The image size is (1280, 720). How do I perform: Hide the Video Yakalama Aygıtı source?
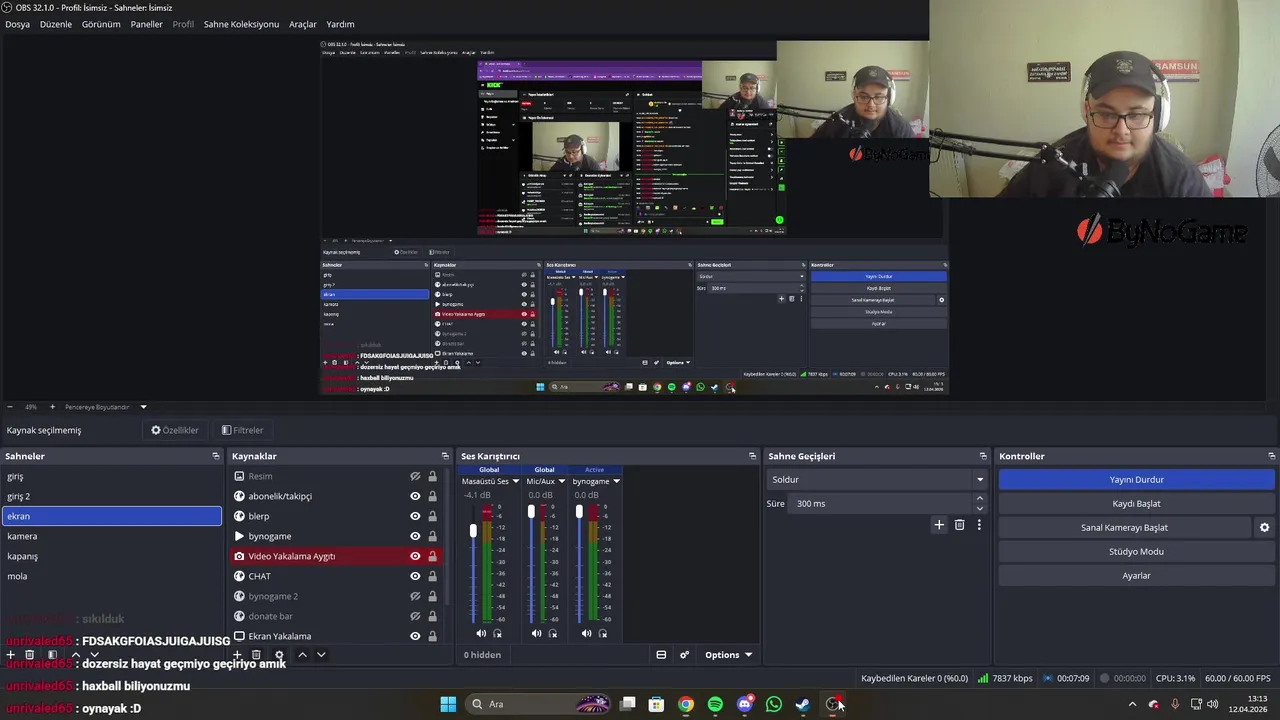(415, 556)
